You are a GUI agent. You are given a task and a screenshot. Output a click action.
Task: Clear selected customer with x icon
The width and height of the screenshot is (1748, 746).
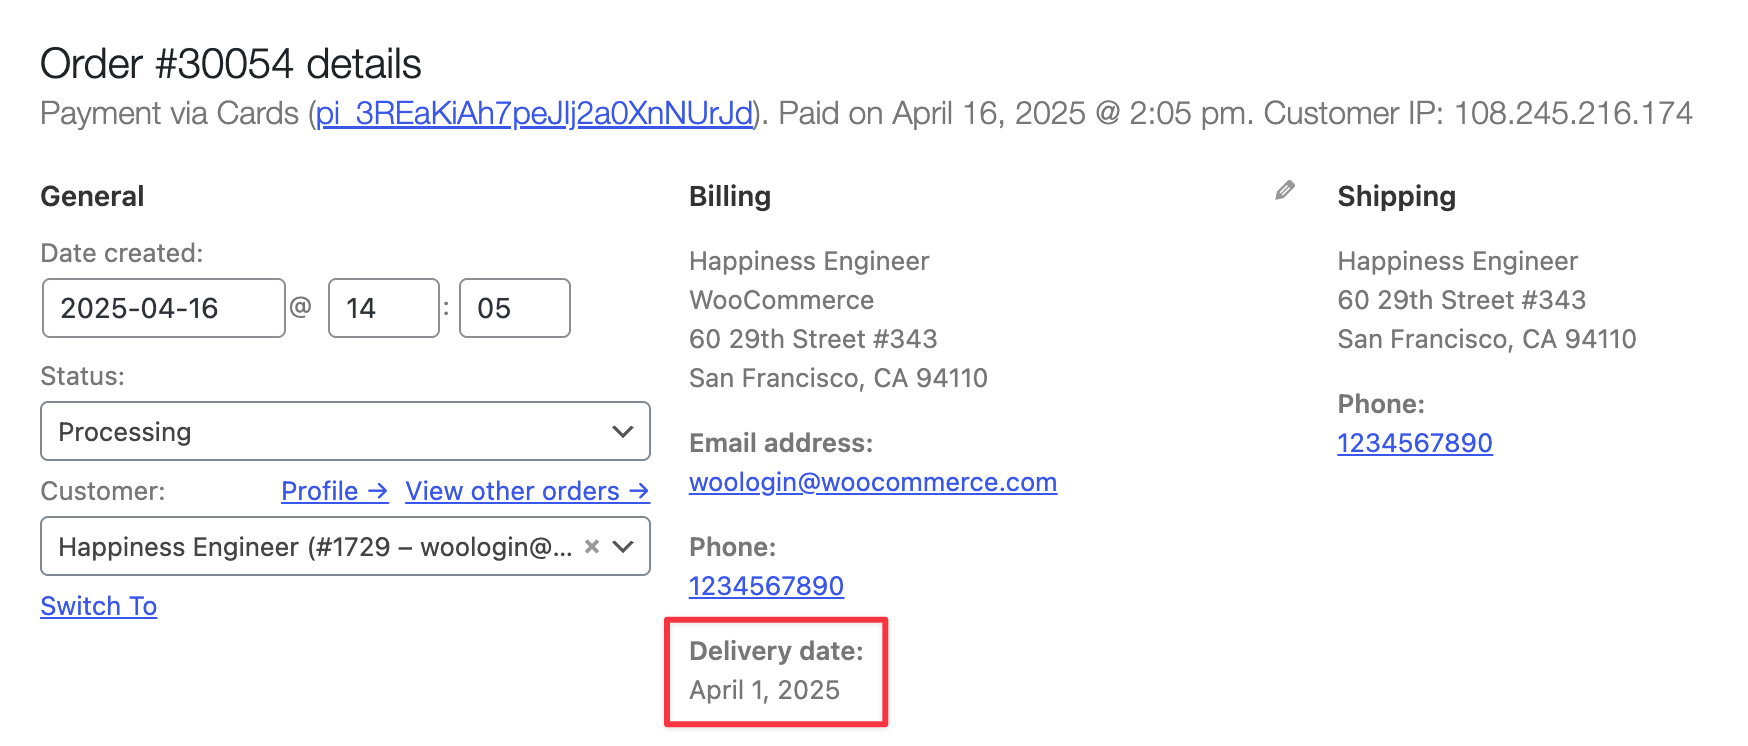click(592, 546)
